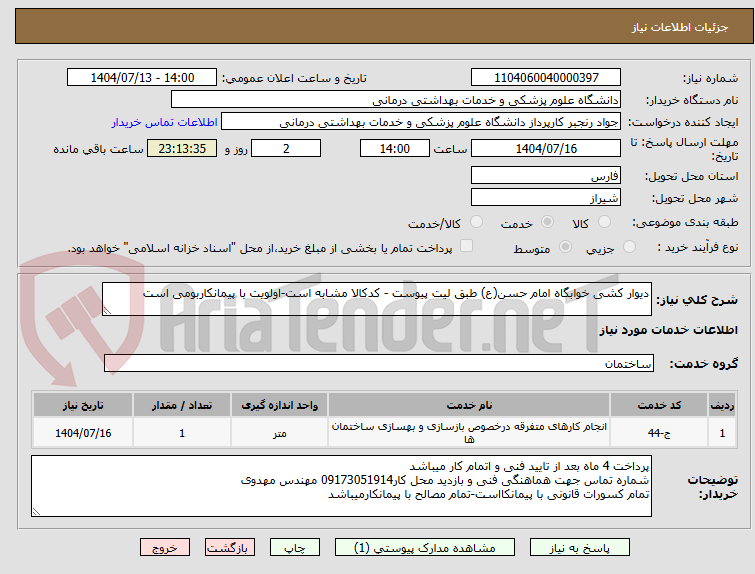Click the 'نام خدمت' column header
755x574 pixels.
click(x=469, y=405)
